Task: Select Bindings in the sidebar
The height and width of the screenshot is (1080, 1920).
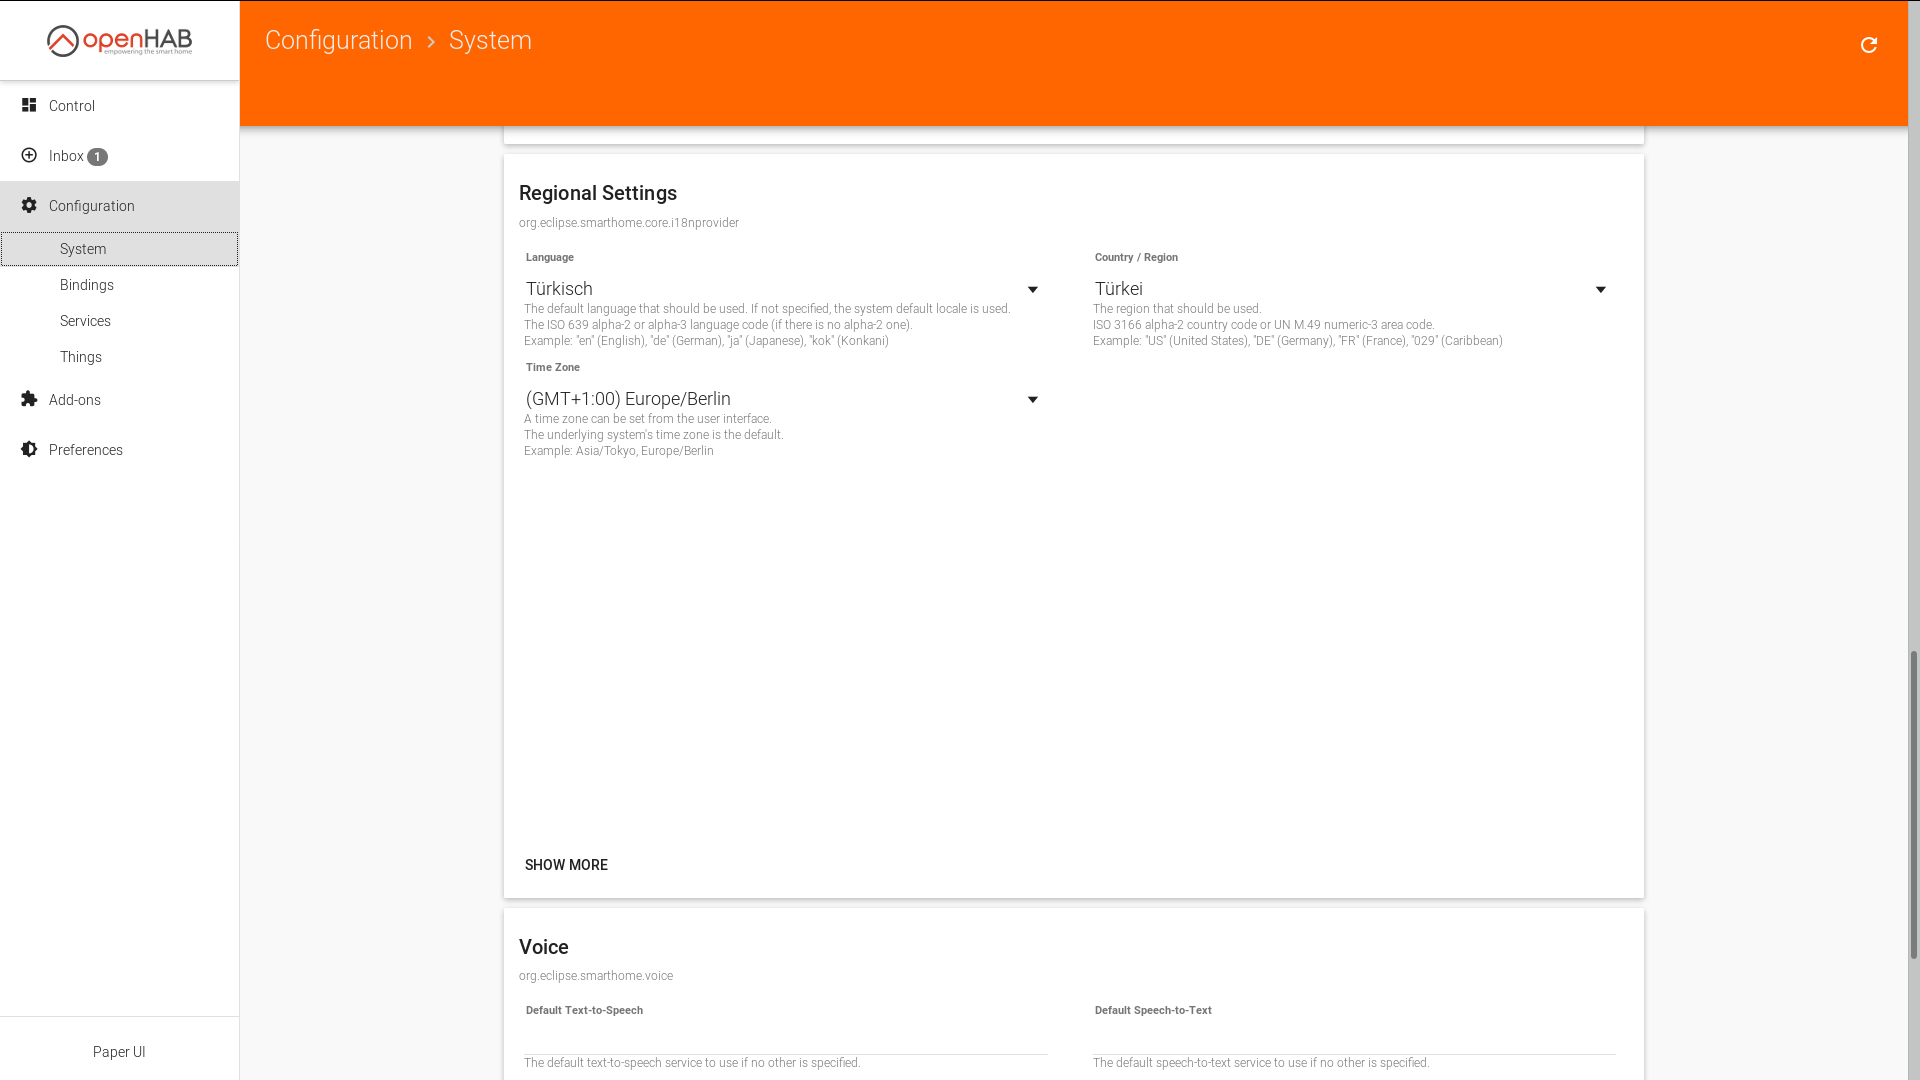Action: pyautogui.click(x=87, y=284)
